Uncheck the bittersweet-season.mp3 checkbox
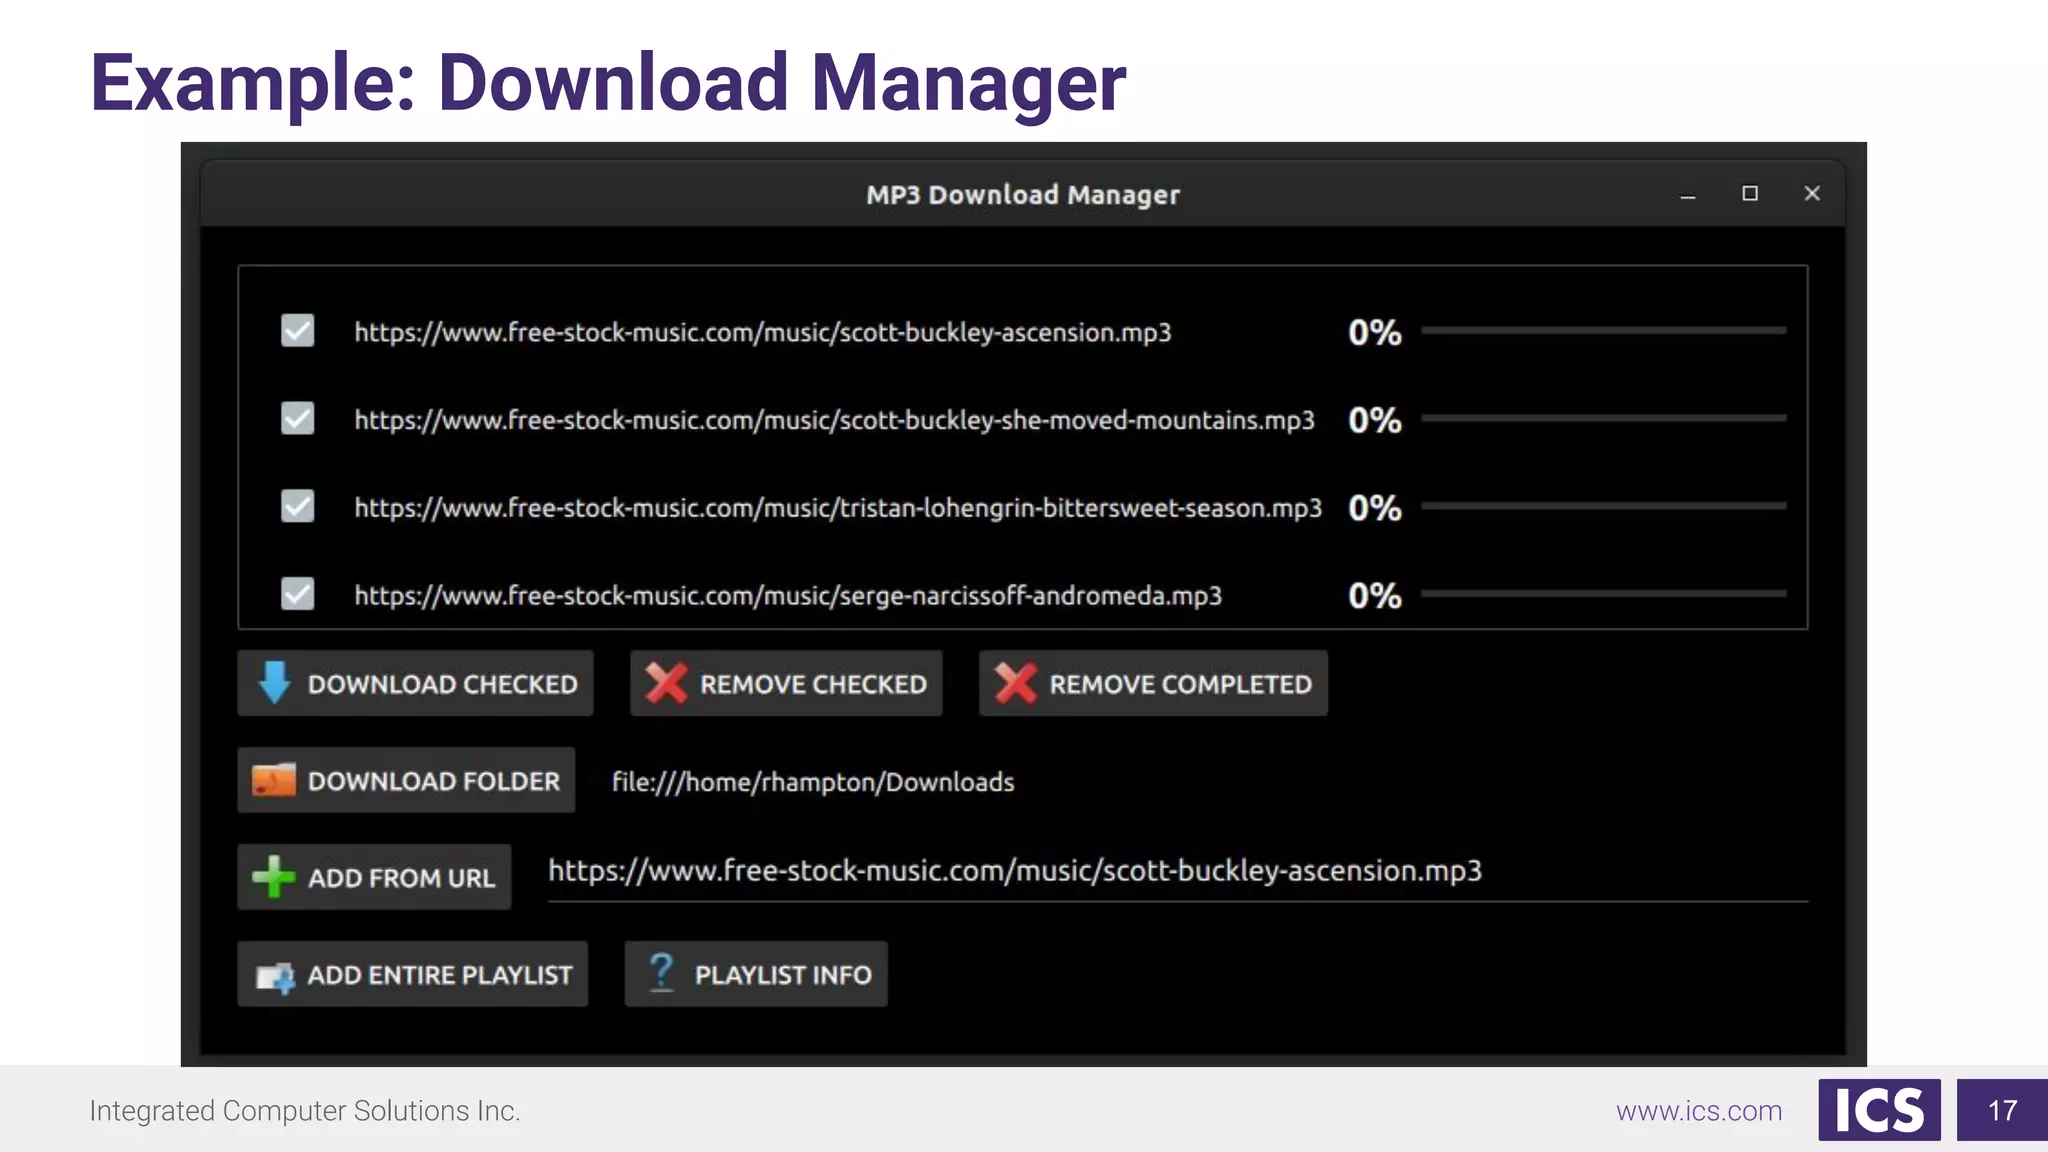Viewport: 2048px width, 1152px height. coord(298,506)
